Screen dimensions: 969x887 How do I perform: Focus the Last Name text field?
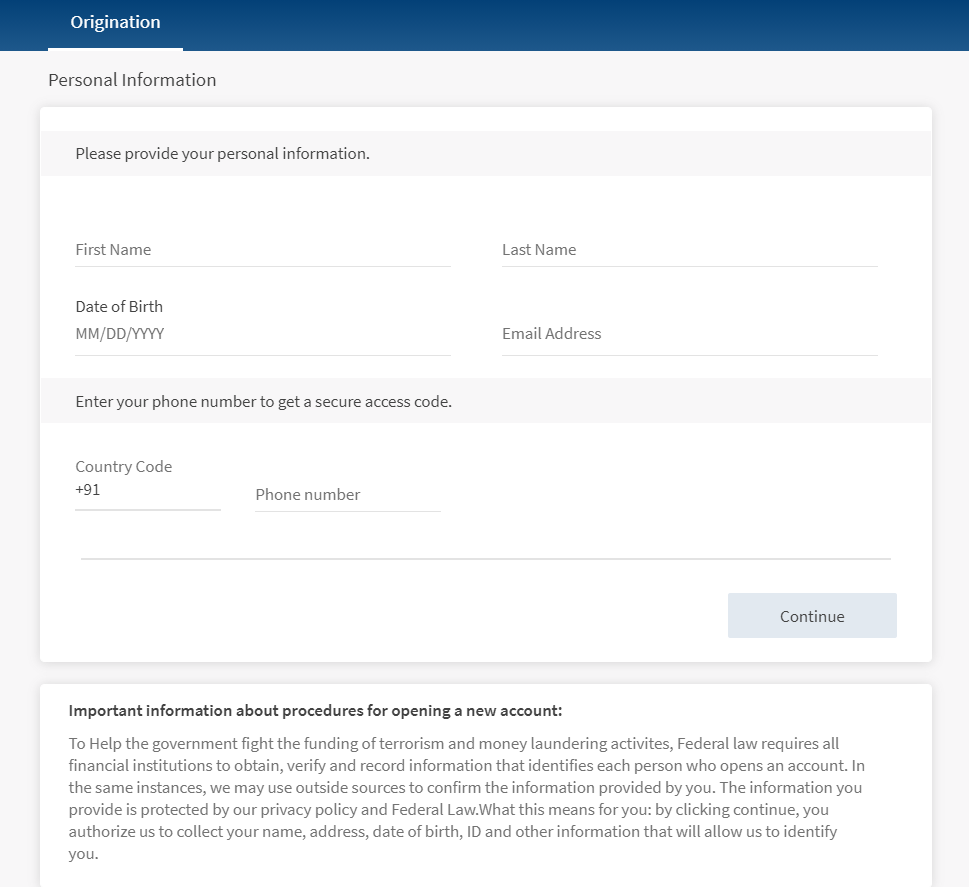point(689,250)
